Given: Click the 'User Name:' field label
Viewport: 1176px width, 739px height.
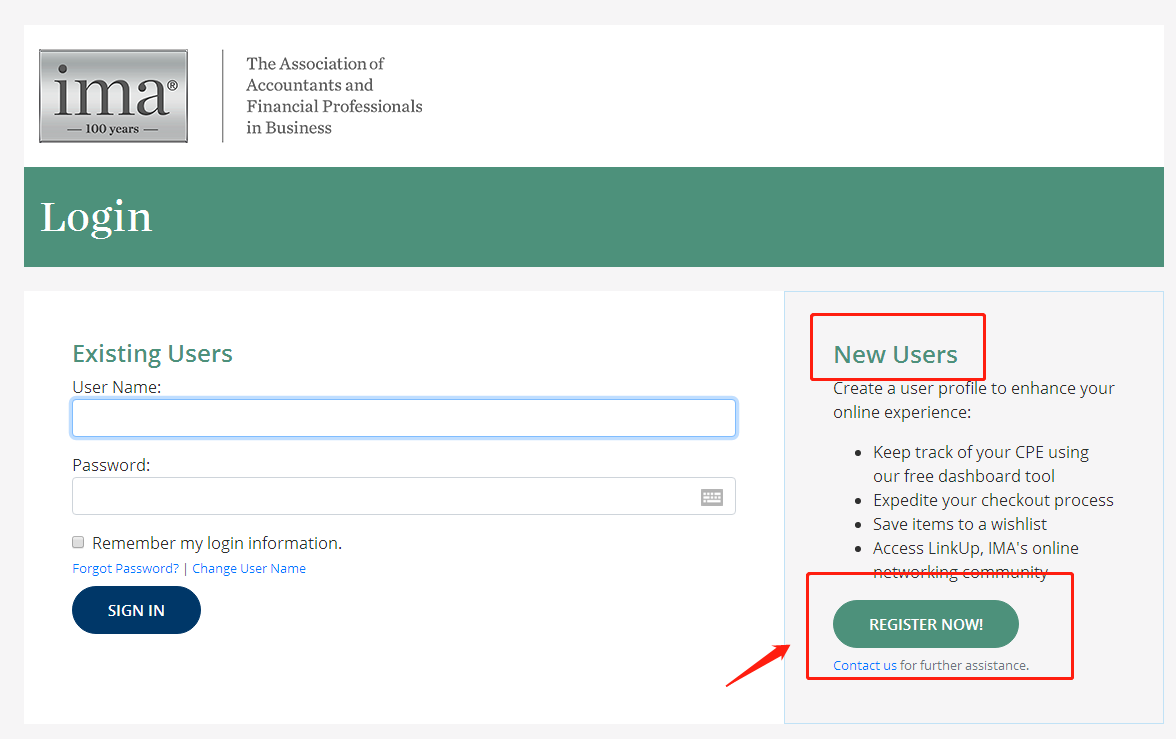Looking at the screenshot, I should (x=117, y=386).
